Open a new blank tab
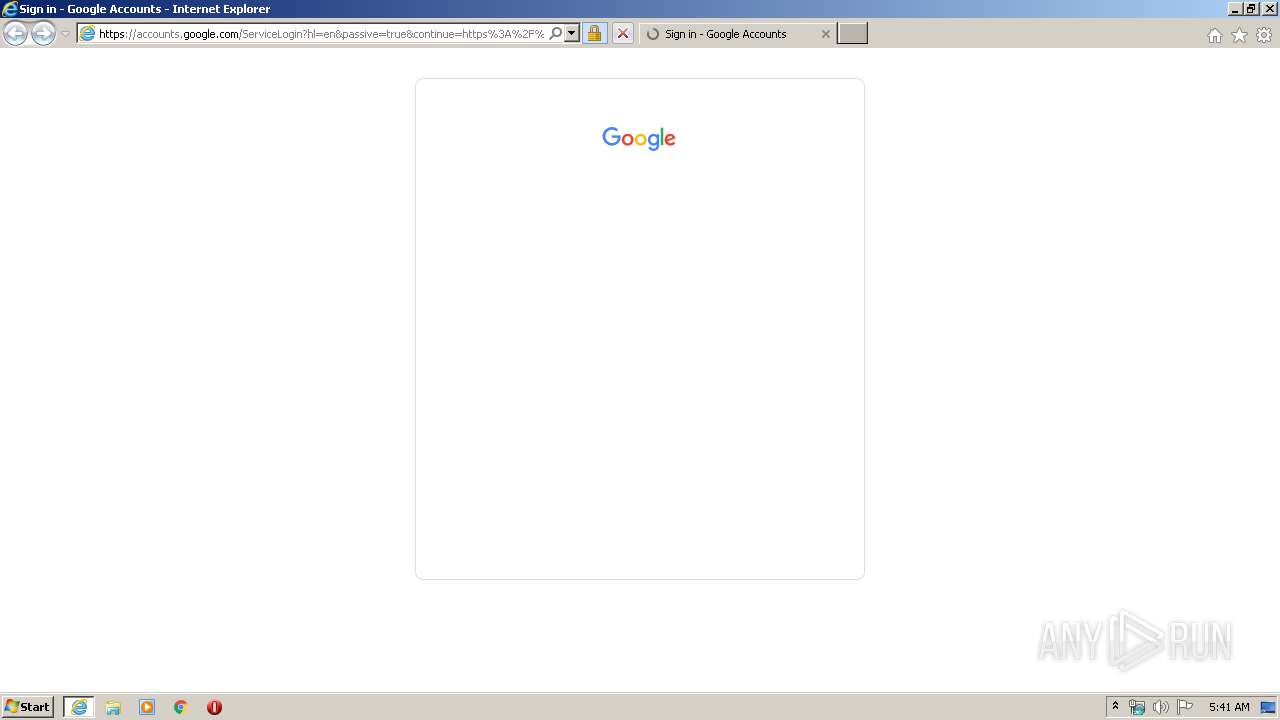 (852, 34)
